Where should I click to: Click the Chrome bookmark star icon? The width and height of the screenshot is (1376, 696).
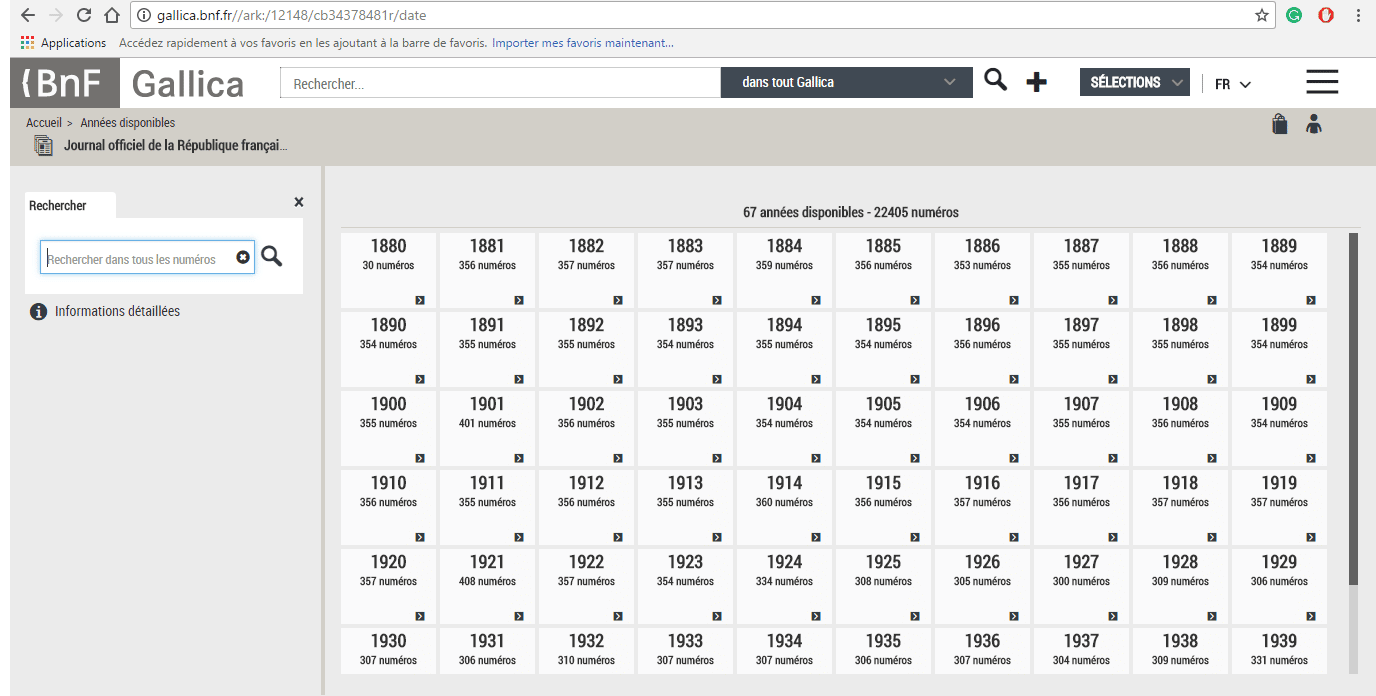pos(1262,15)
